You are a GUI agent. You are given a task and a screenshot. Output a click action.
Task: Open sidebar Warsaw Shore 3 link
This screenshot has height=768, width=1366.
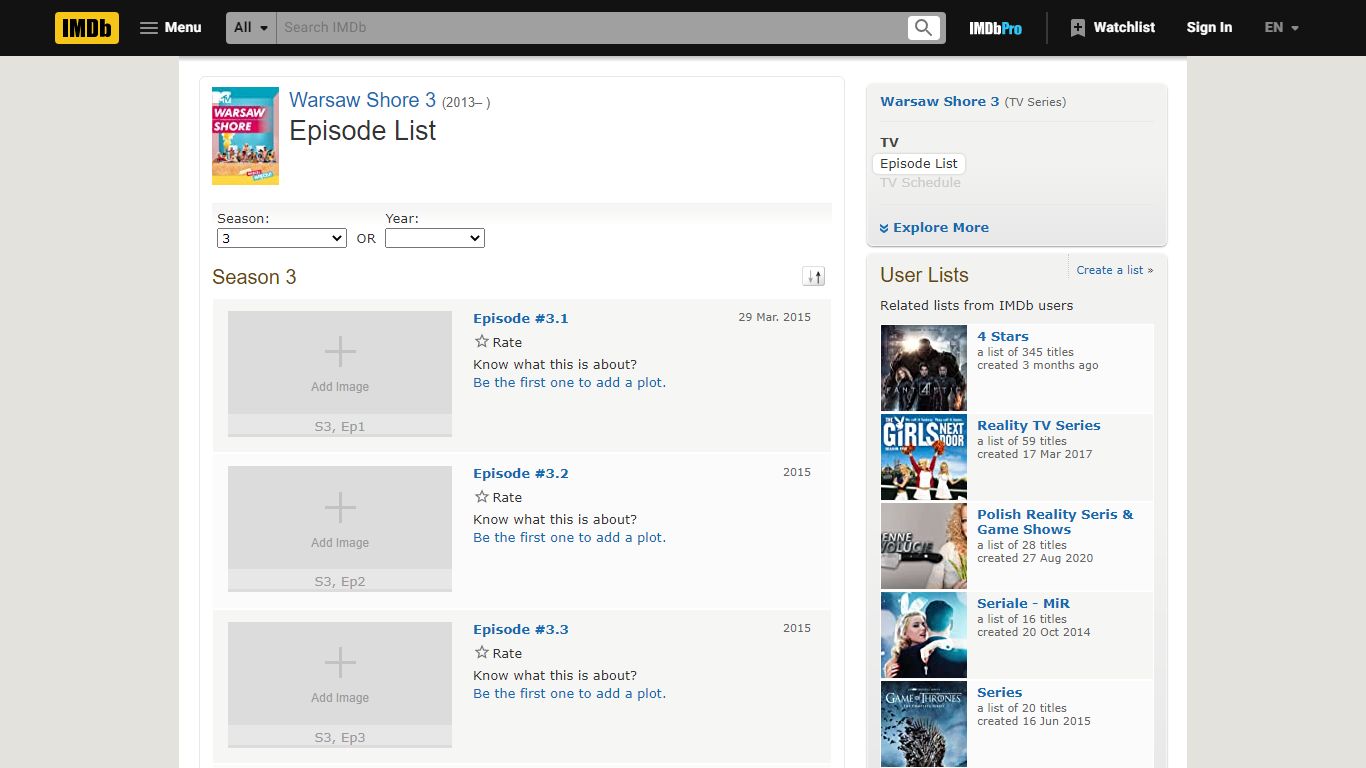[940, 101]
